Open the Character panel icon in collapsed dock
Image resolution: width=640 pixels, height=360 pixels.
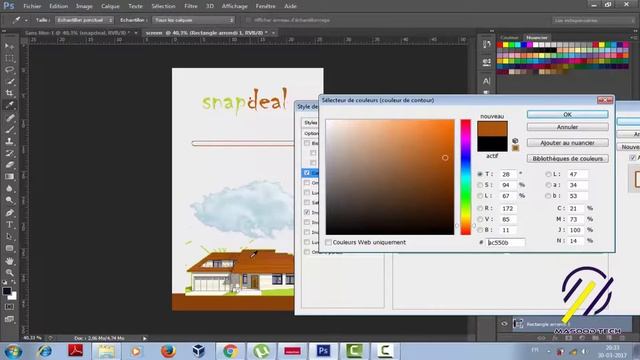[x=487, y=81]
